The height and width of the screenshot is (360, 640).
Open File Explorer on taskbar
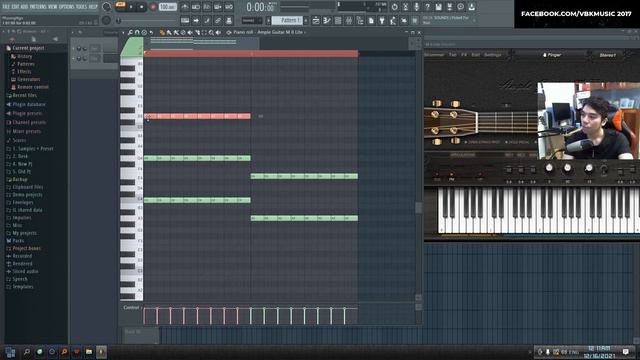pos(89,352)
